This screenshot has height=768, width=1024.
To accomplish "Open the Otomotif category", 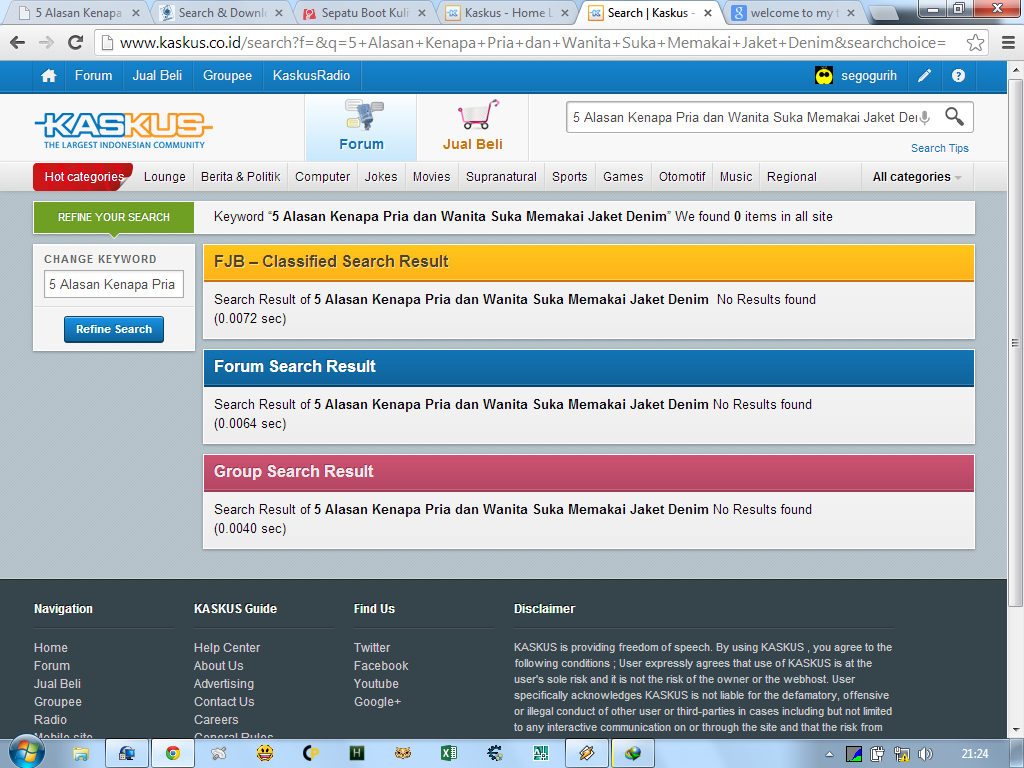I will 682,177.
